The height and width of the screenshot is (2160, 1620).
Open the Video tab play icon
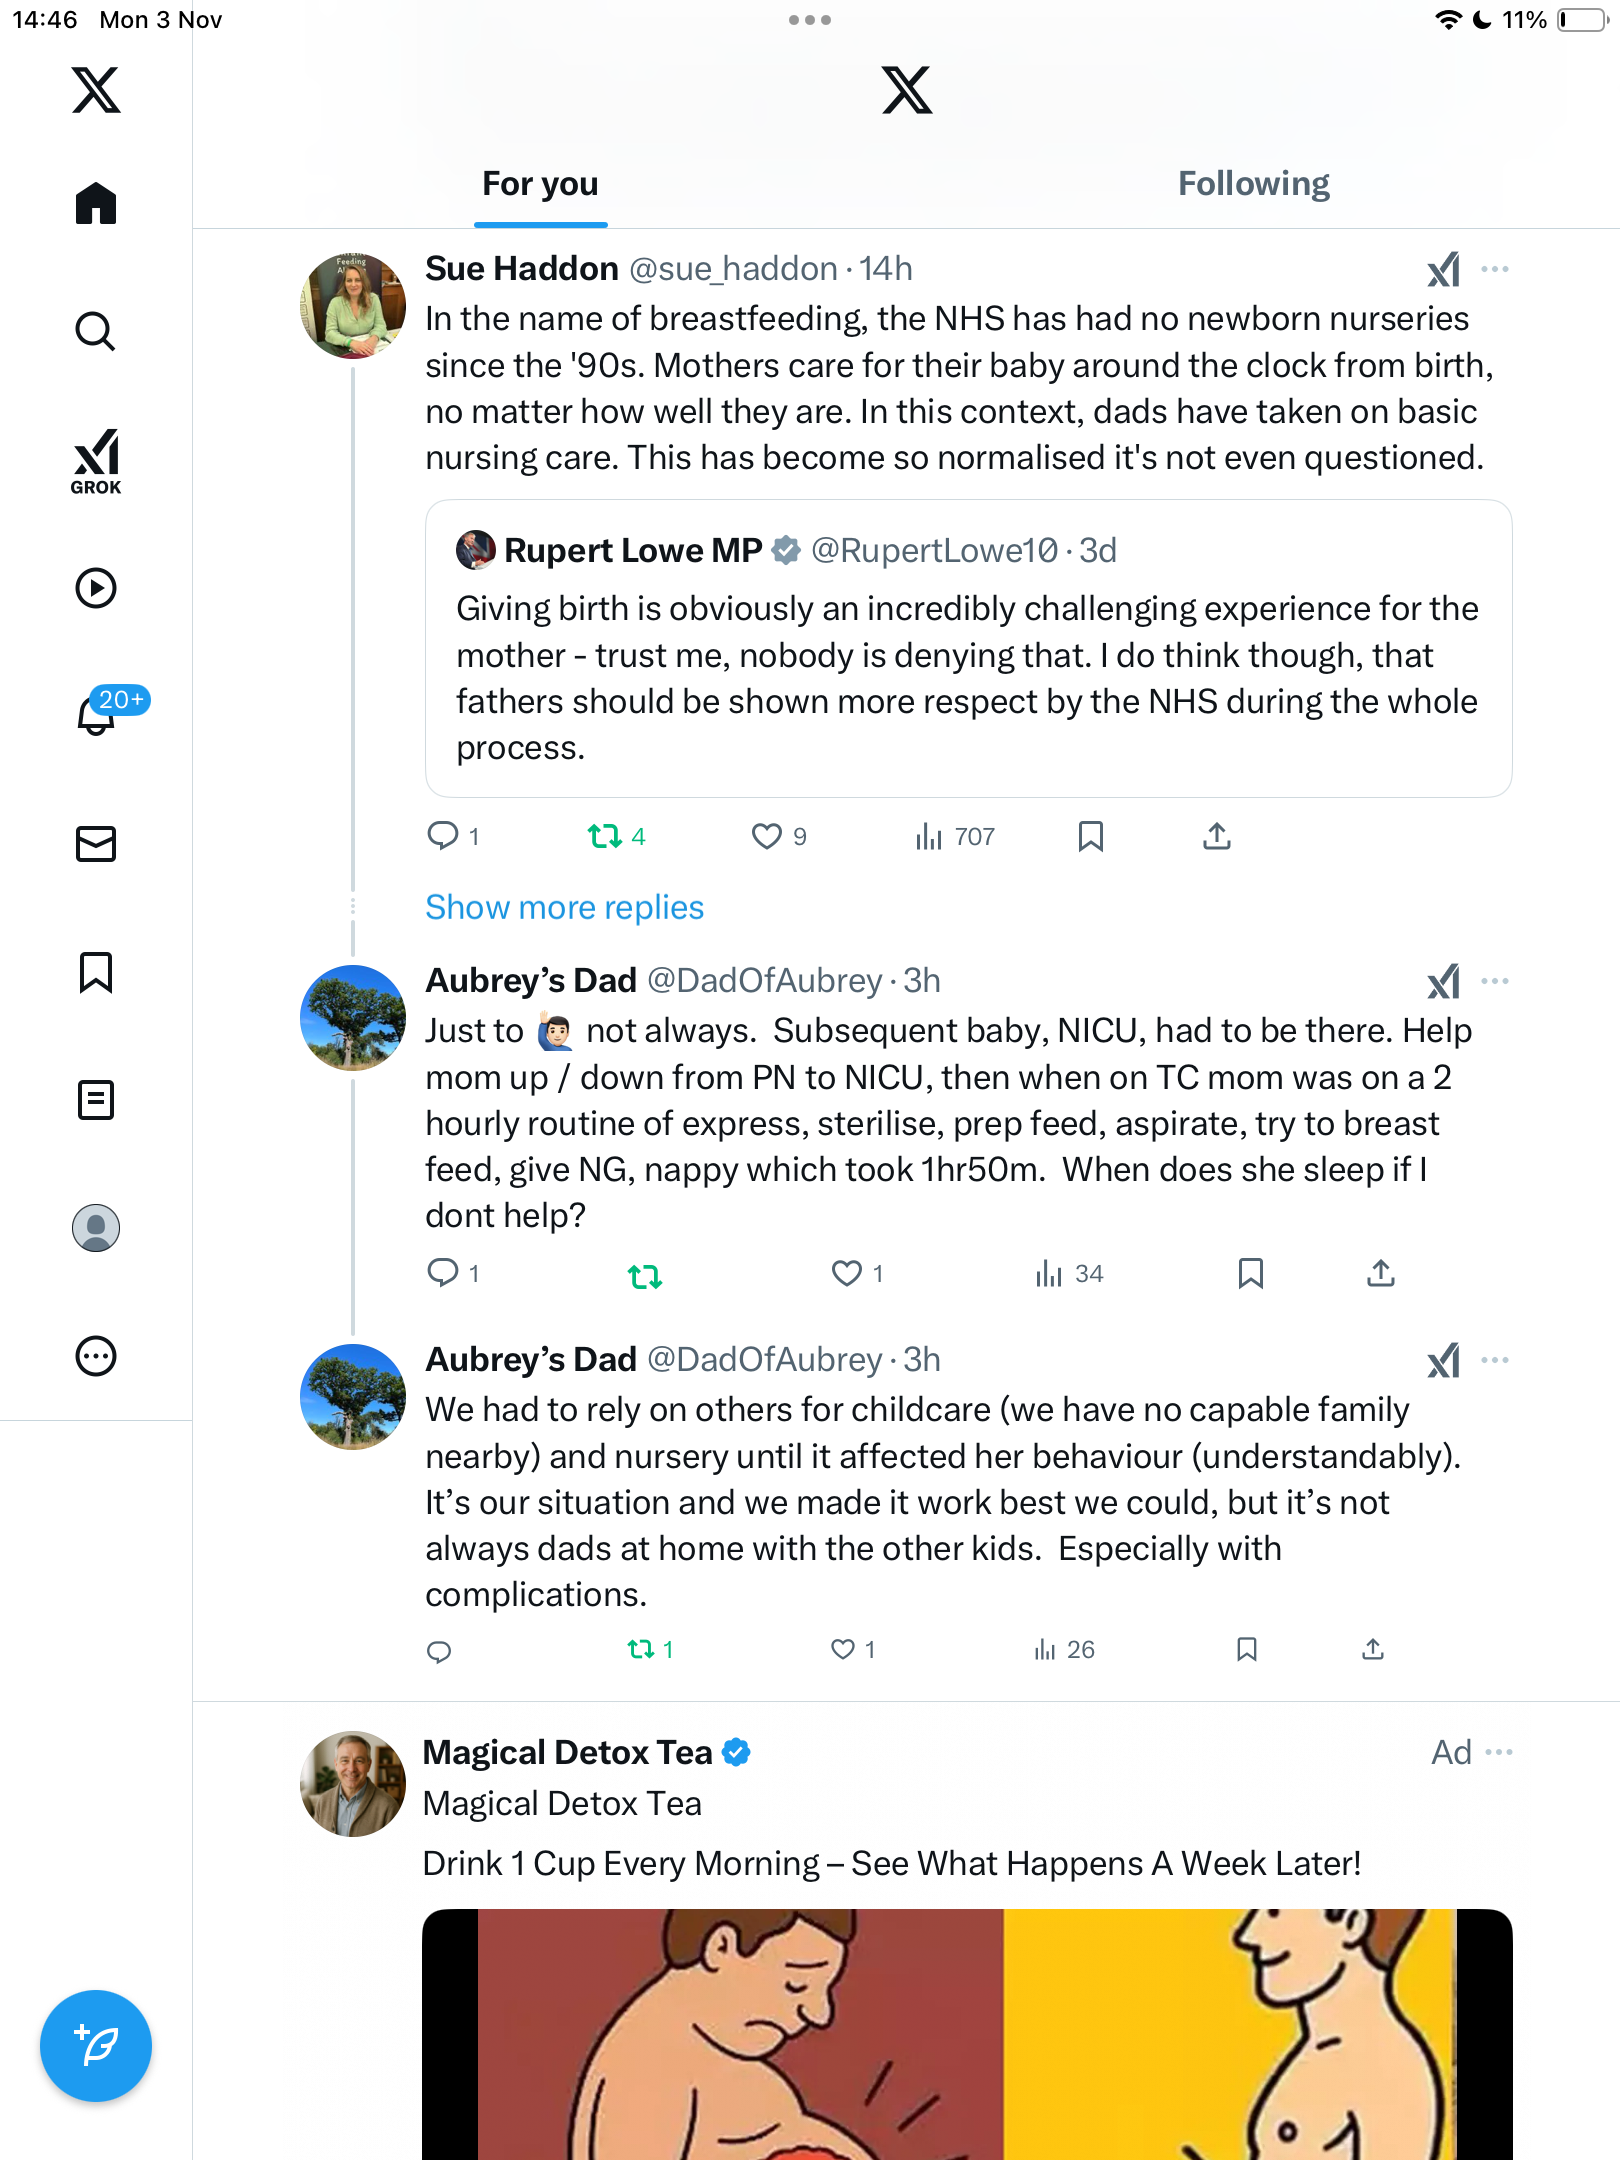(x=96, y=588)
